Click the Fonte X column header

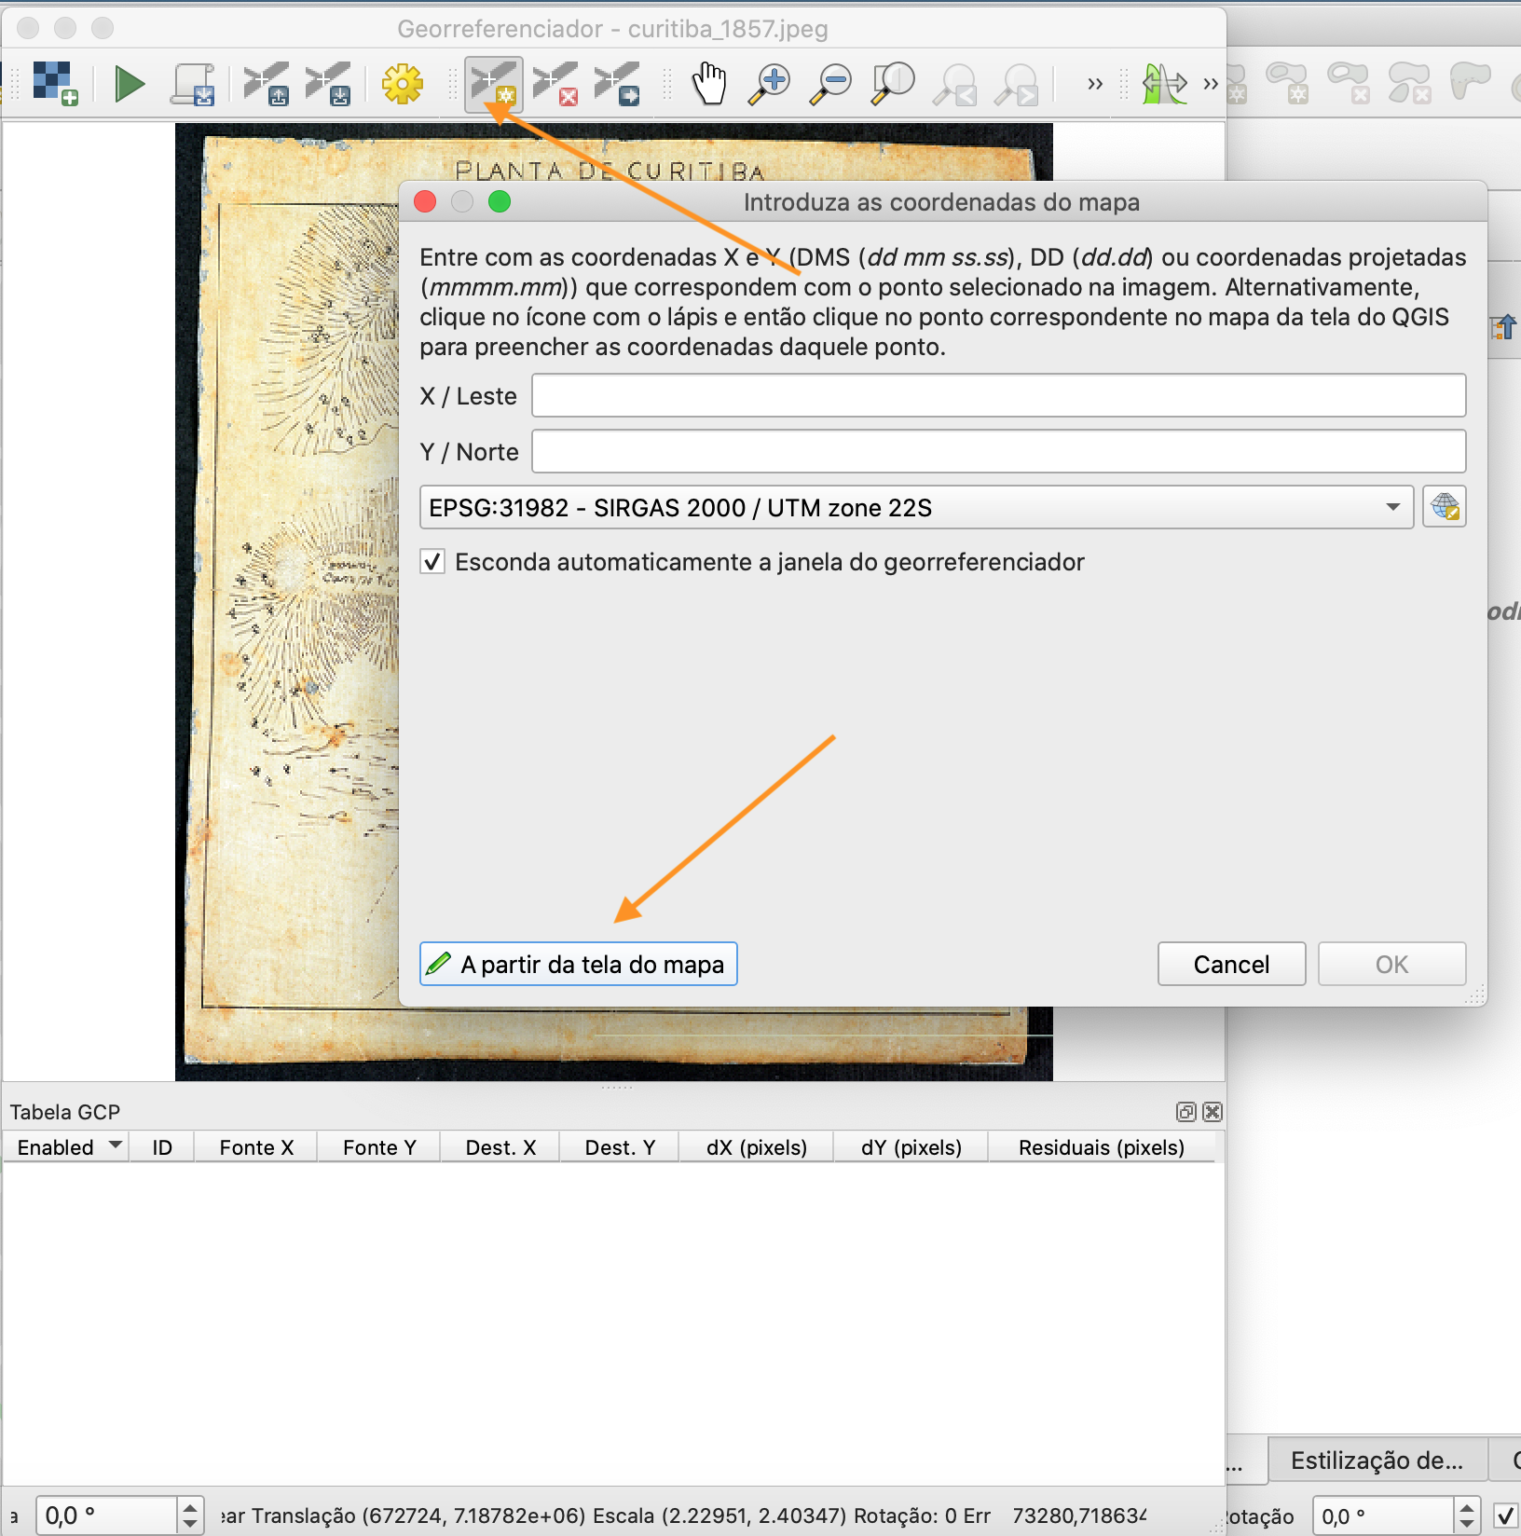click(x=256, y=1147)
